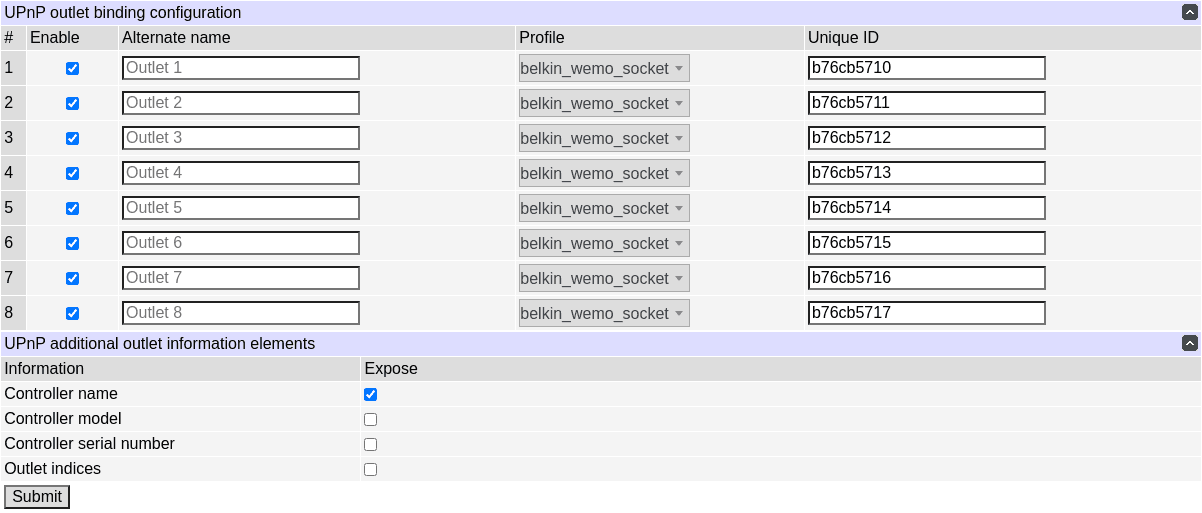
Task: Open the outlet 8 Profile dropdown
Action: pyautogui.click(x=604, y=313)
